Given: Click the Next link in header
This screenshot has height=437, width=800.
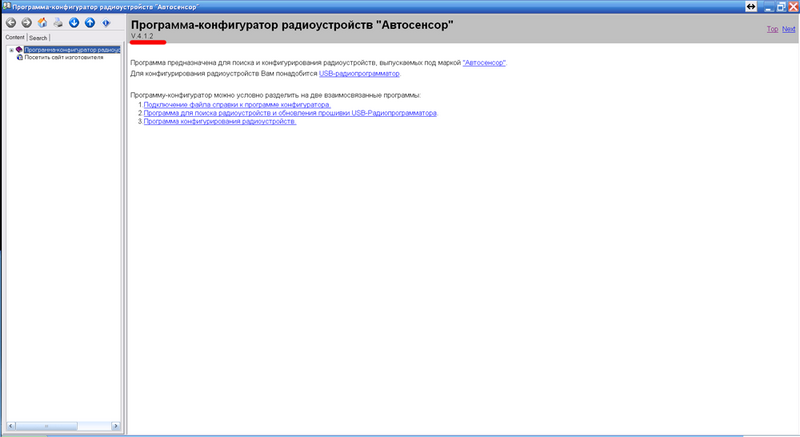Looking at the screenshot, I should point(788,29).
